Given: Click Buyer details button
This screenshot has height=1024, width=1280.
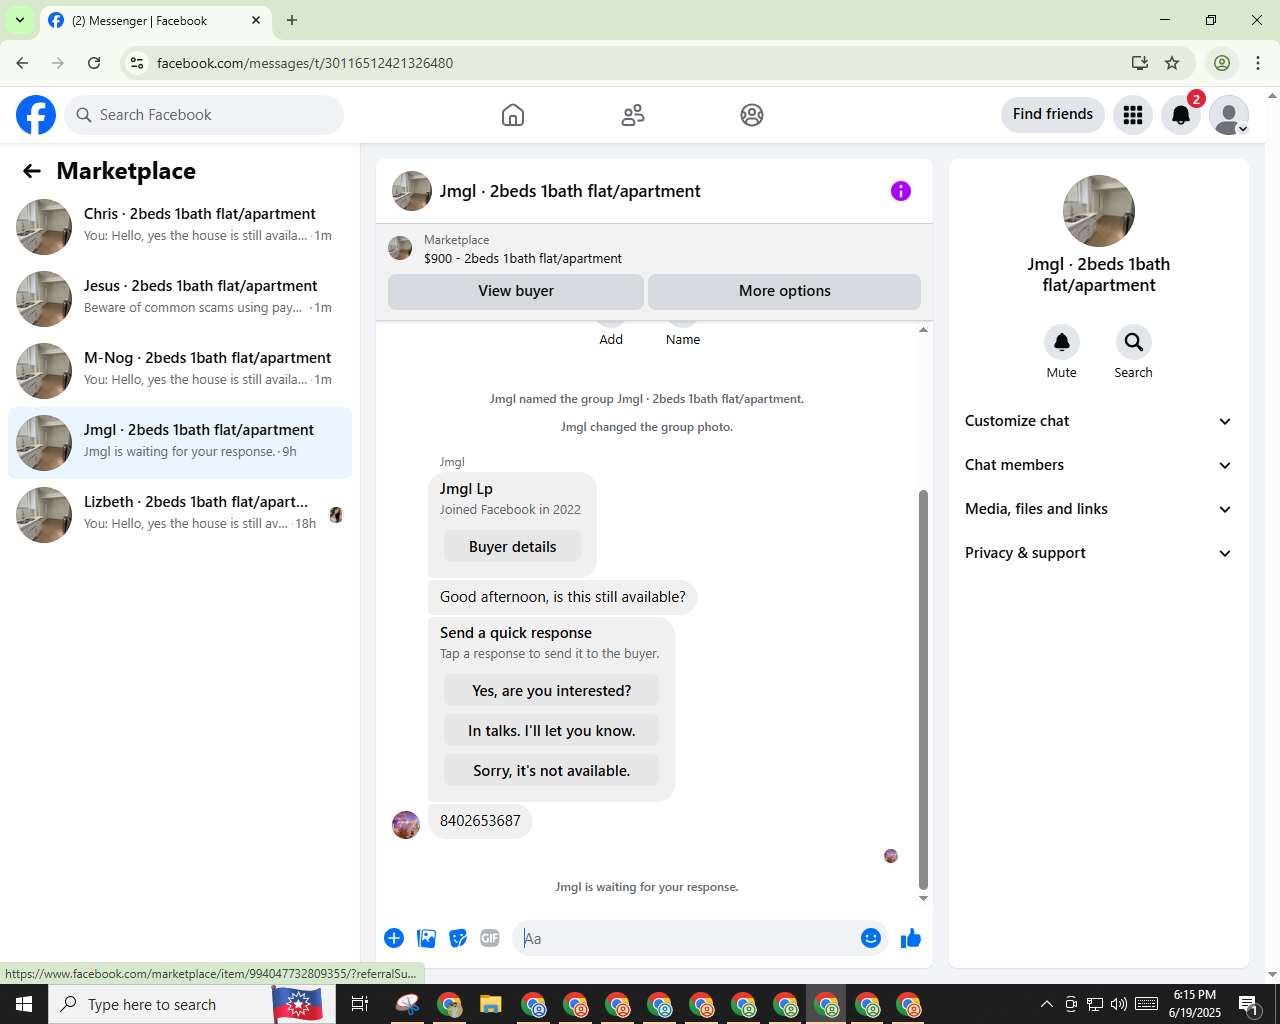Looking at the screenshot, I should pos(512,547).
